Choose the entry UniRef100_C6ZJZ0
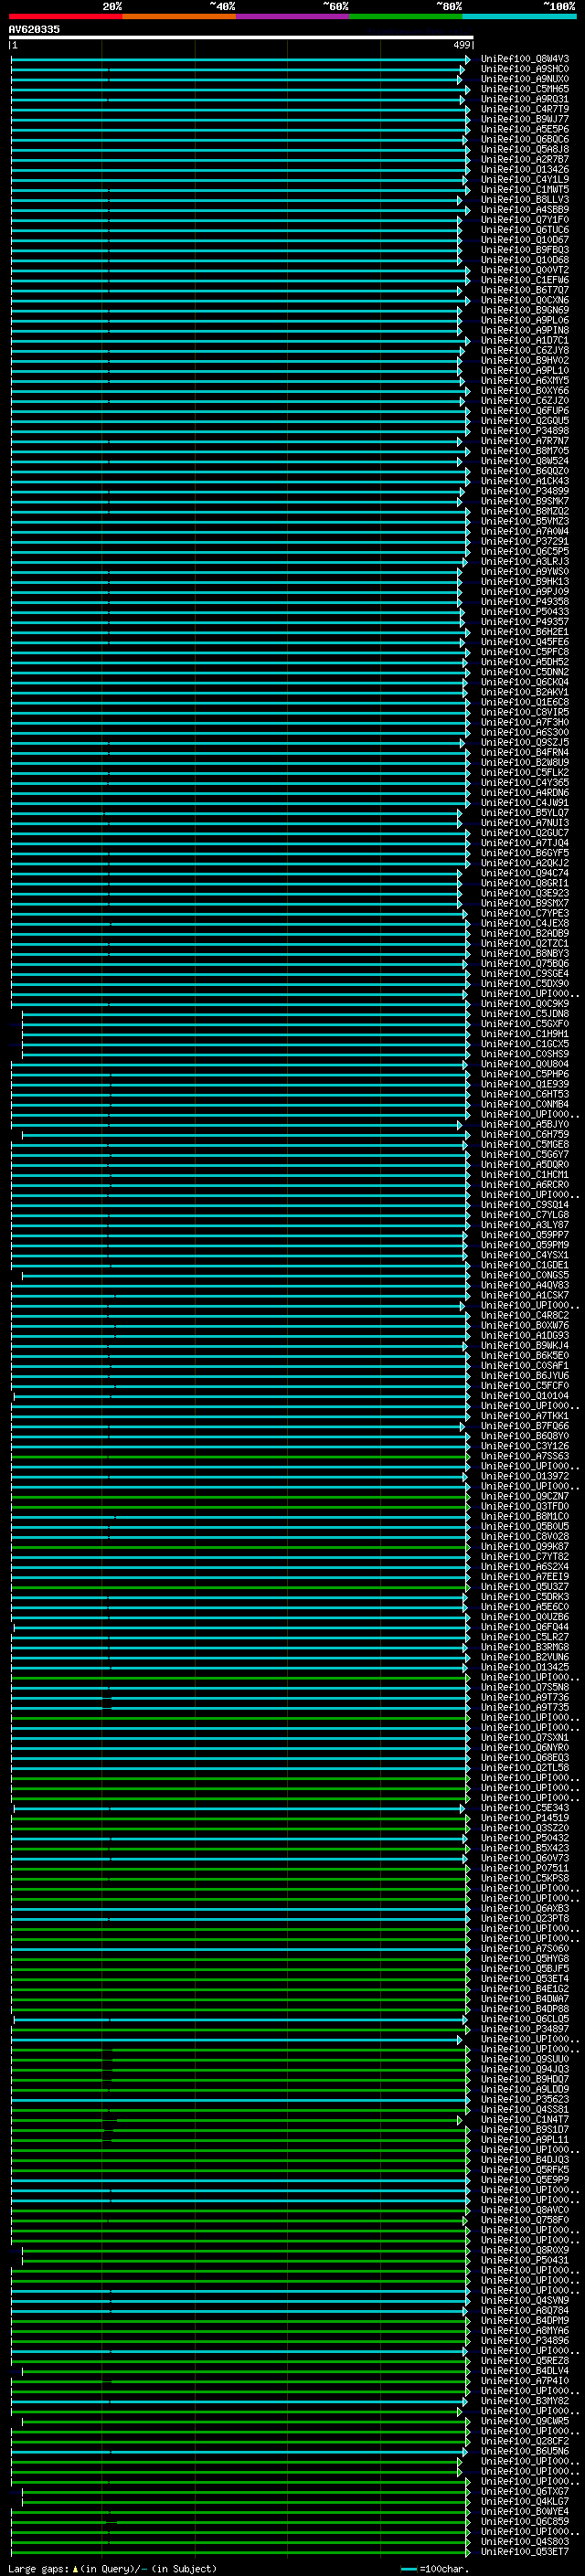The height and width of the screenshot is (2576, 585). pos(525,400)
